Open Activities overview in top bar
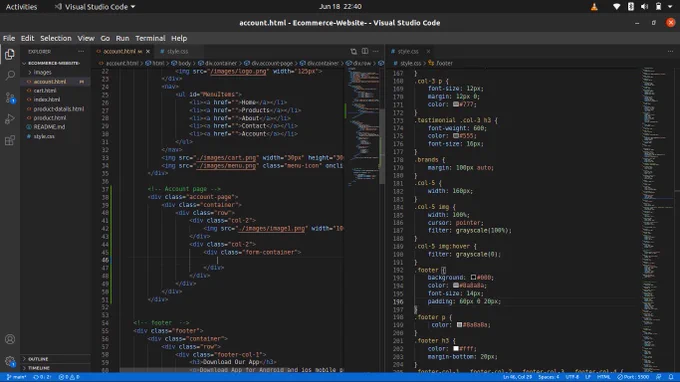The height and width of the screenshot is (382, 680). (21, 7)
